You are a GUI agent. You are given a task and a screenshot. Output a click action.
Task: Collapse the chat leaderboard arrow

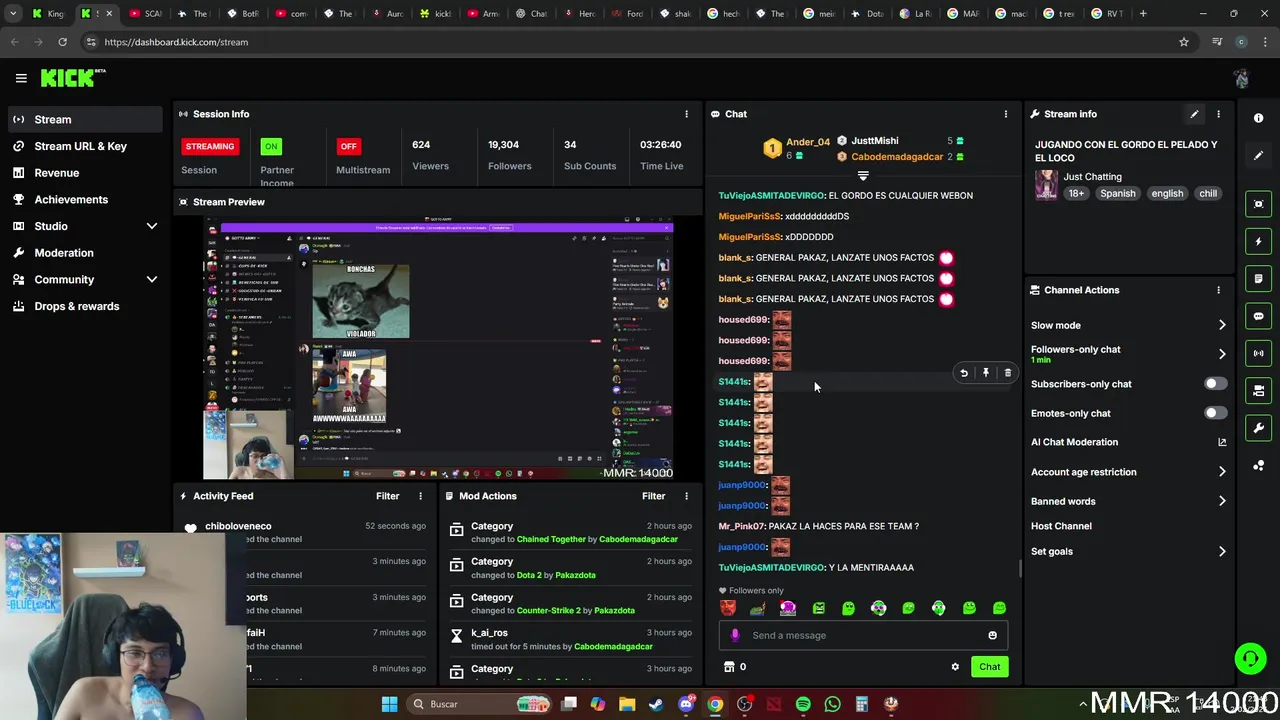tap(863, 176)
